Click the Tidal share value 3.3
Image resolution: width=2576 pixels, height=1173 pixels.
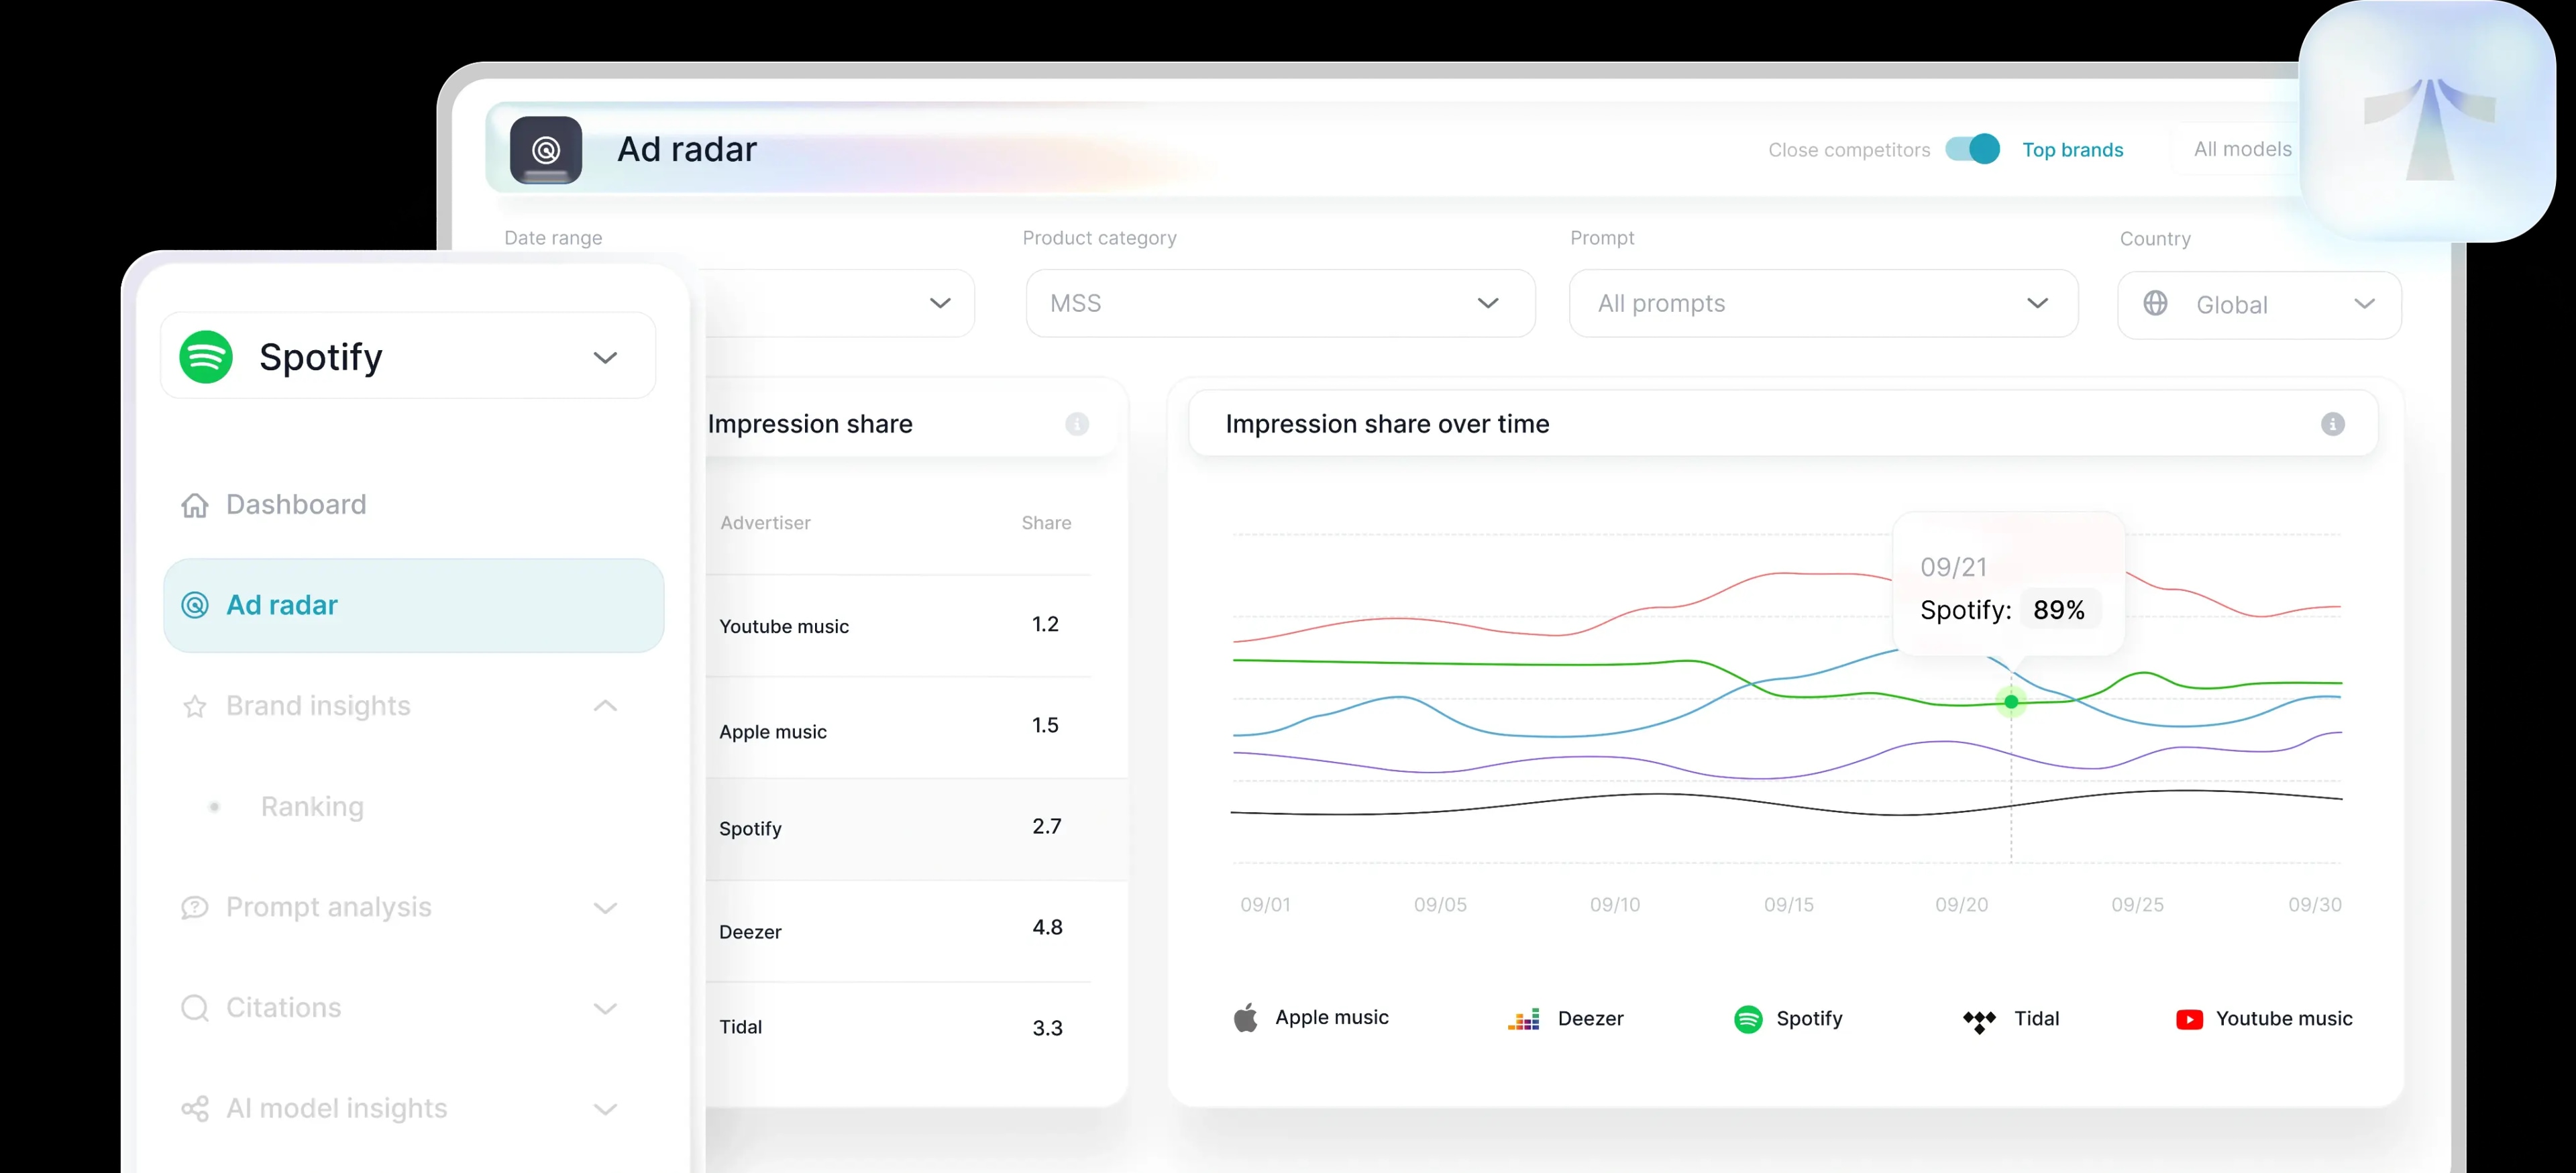click(x=1047, y=1029)
